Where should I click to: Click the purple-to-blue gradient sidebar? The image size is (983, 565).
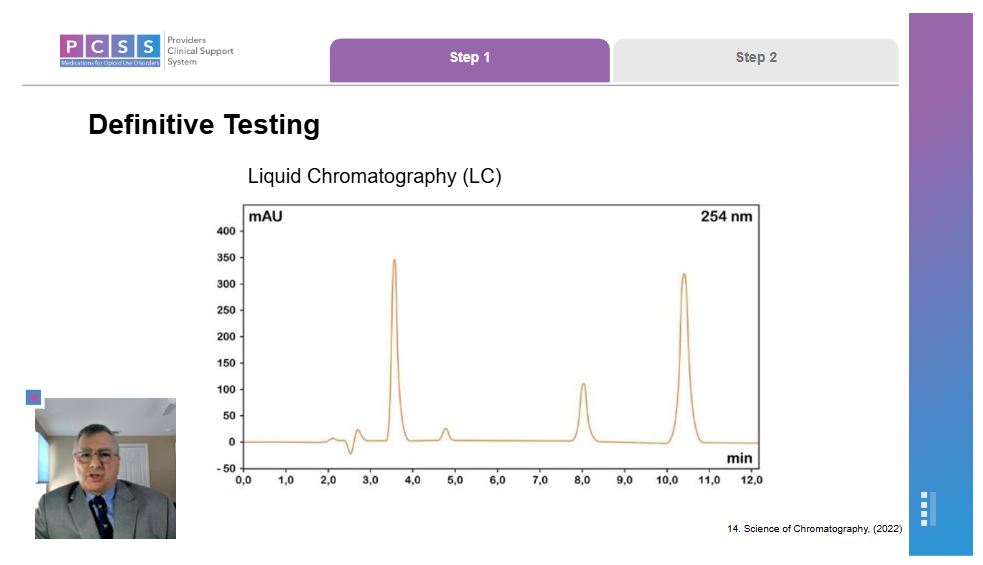point(940,250)
